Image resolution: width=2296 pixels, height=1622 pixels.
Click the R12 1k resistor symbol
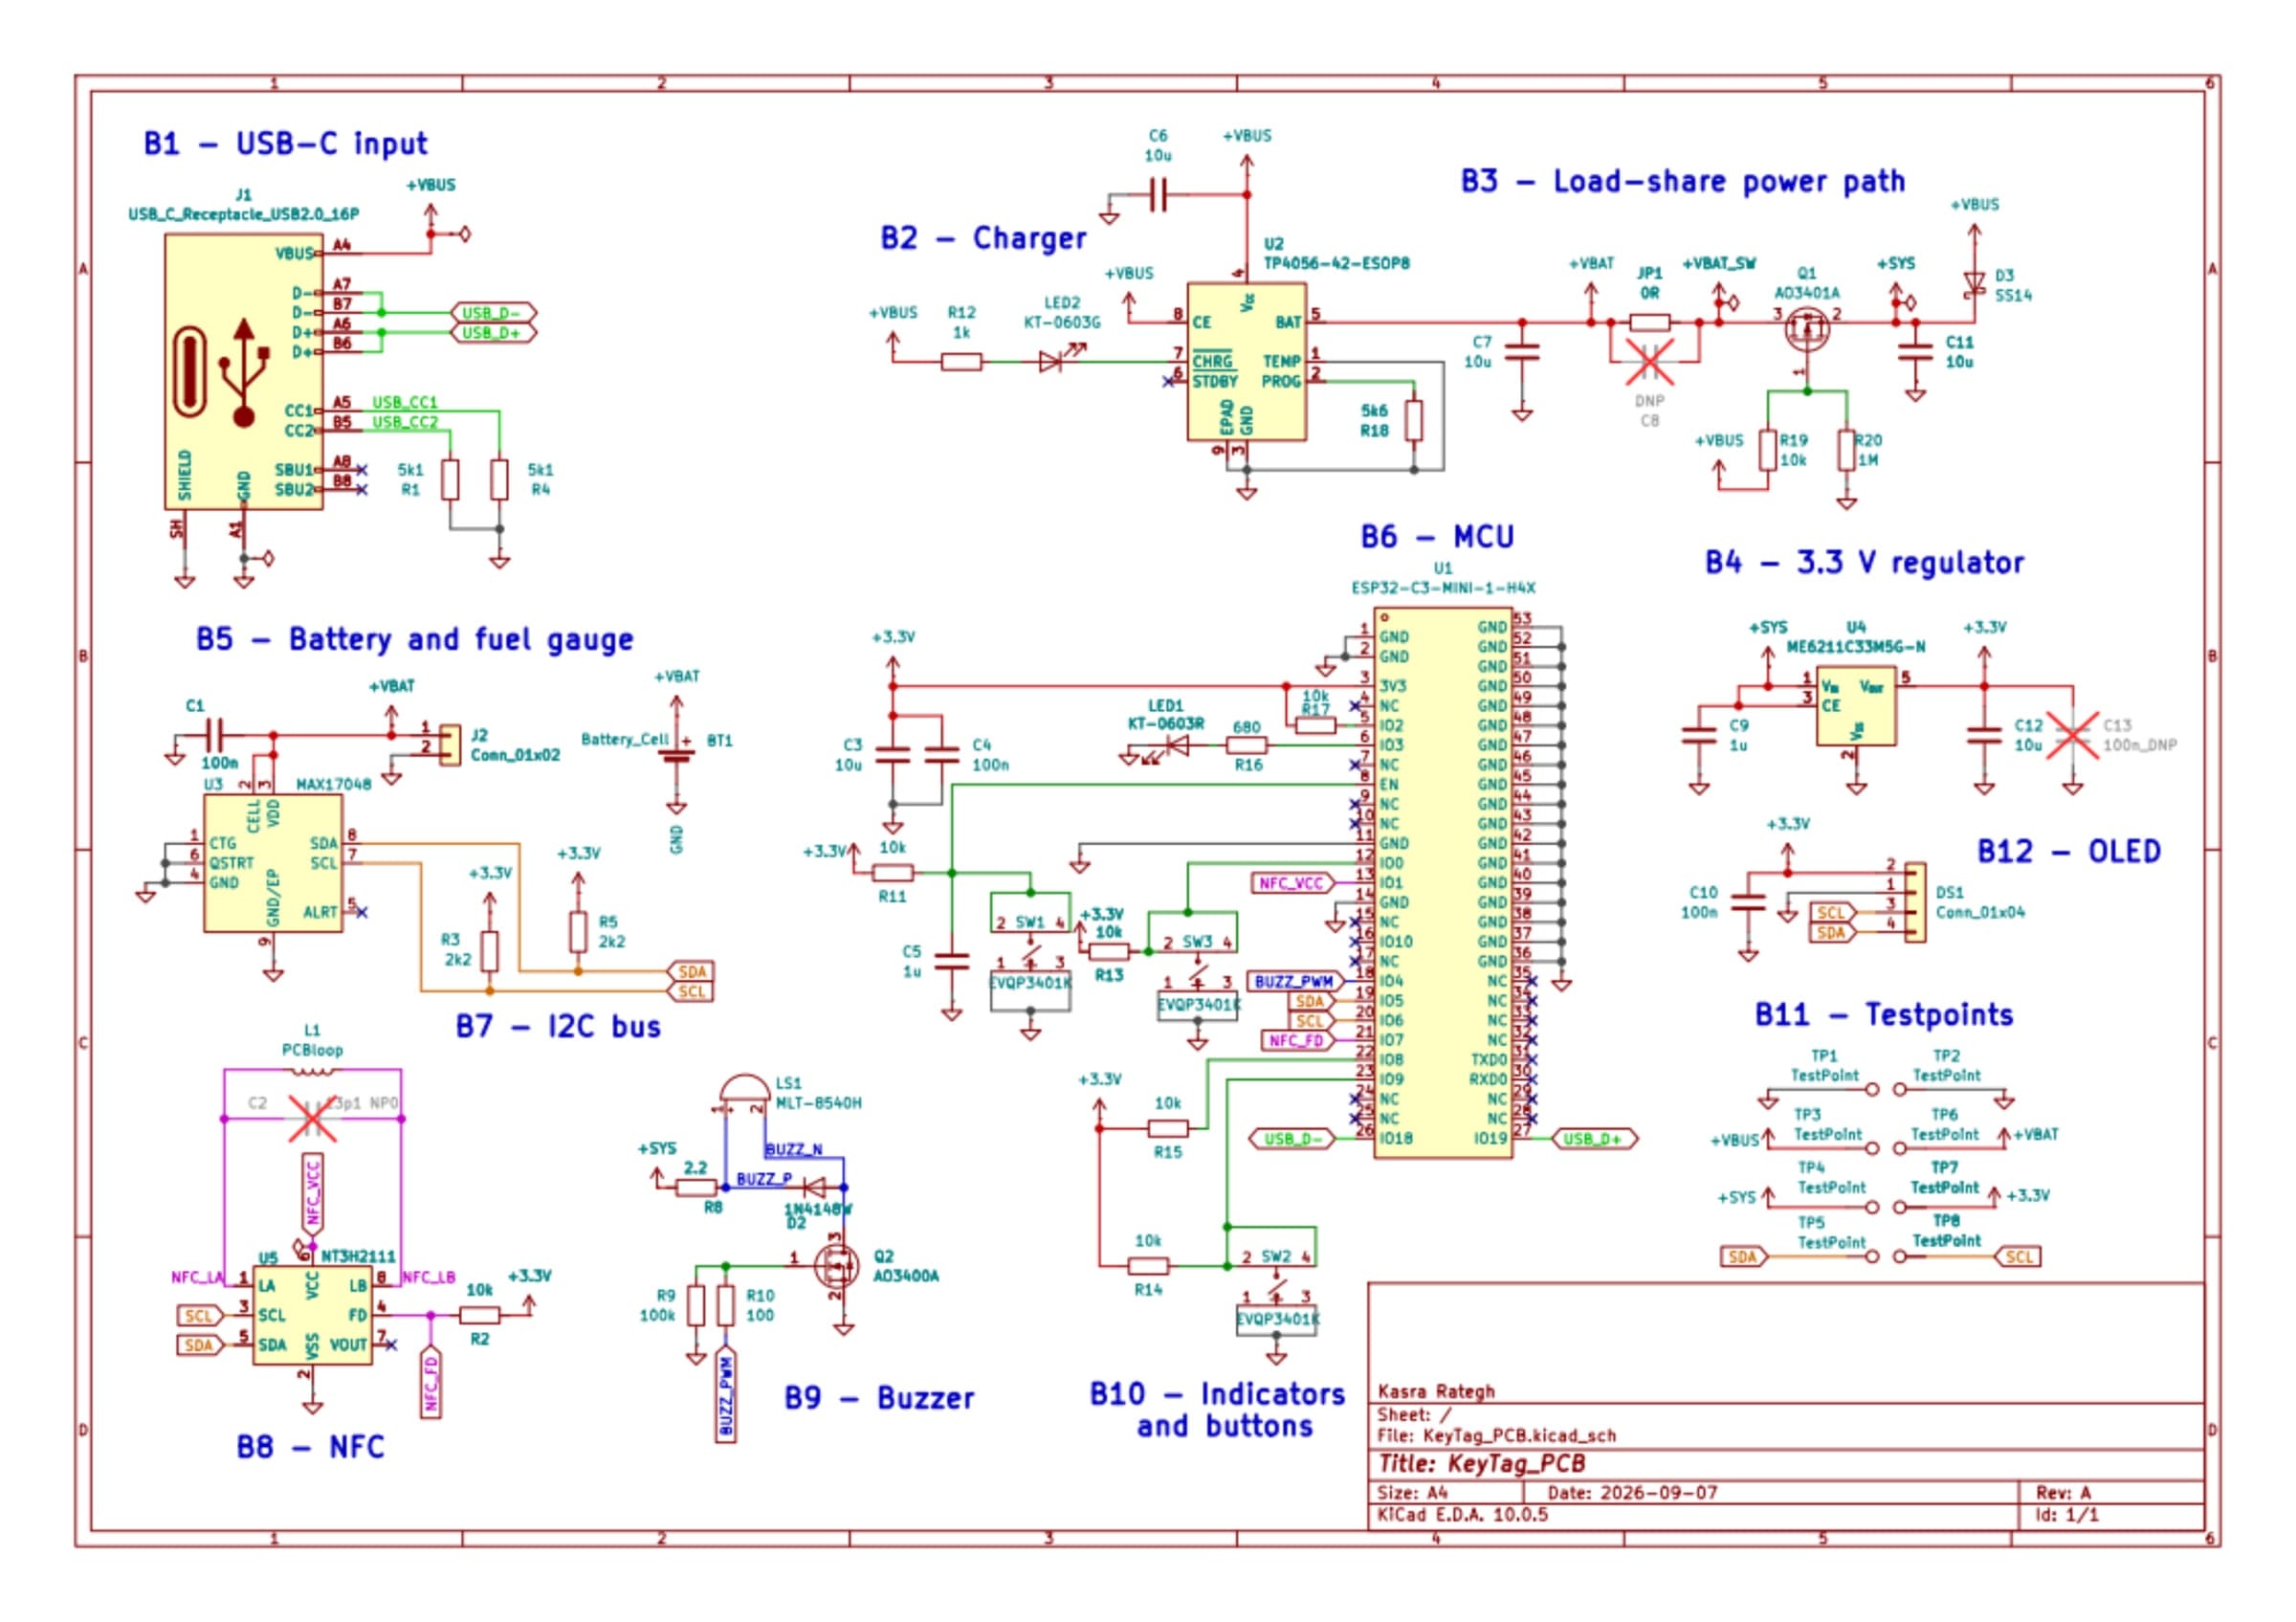coord(961,362)
